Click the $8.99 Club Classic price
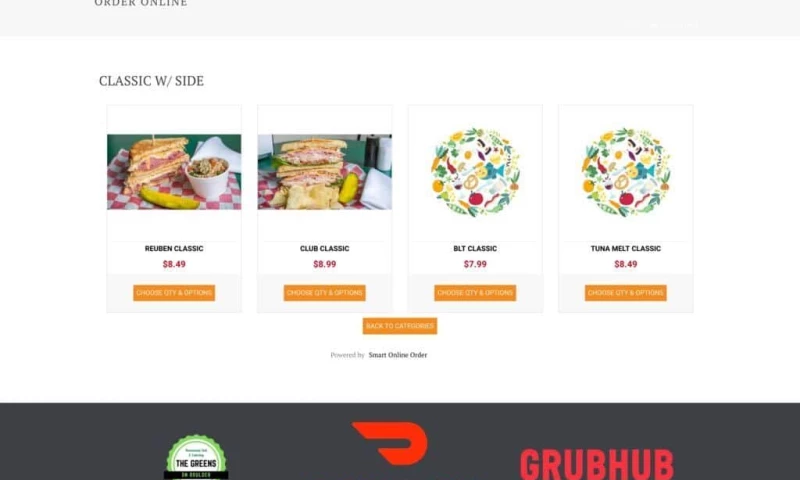This screenshot has width=800, height=480. coord(324,264)
